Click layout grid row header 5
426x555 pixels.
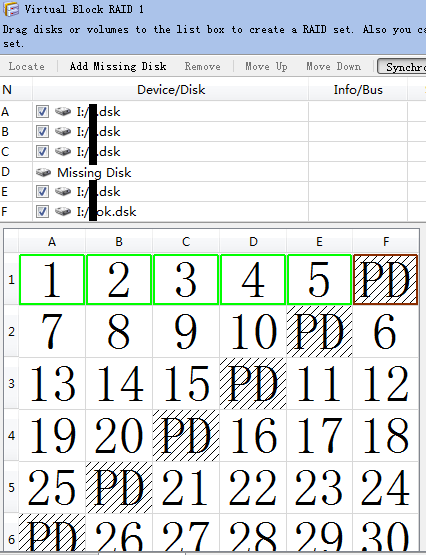pos(11,487)
